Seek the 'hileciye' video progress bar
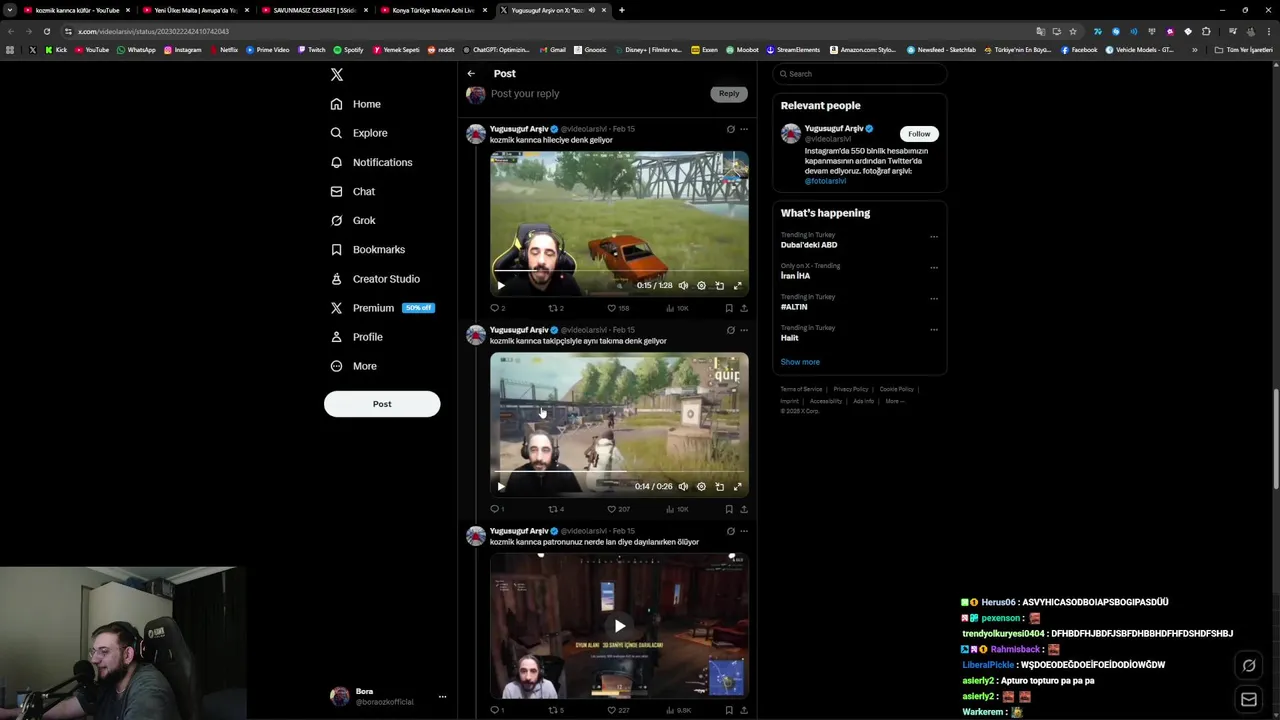 pos(619,271)
